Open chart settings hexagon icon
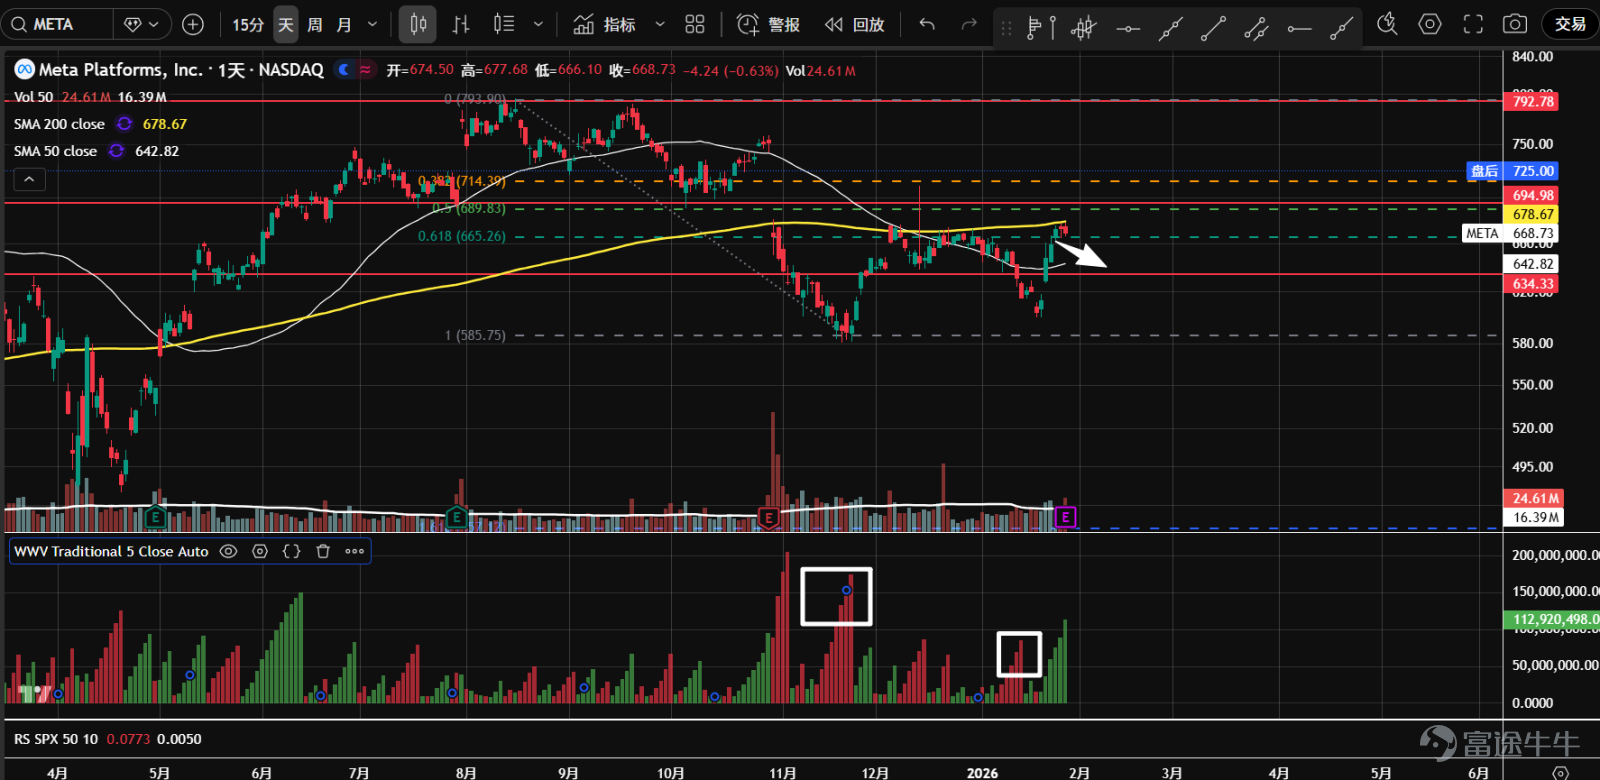 [x=1430, y=24]
